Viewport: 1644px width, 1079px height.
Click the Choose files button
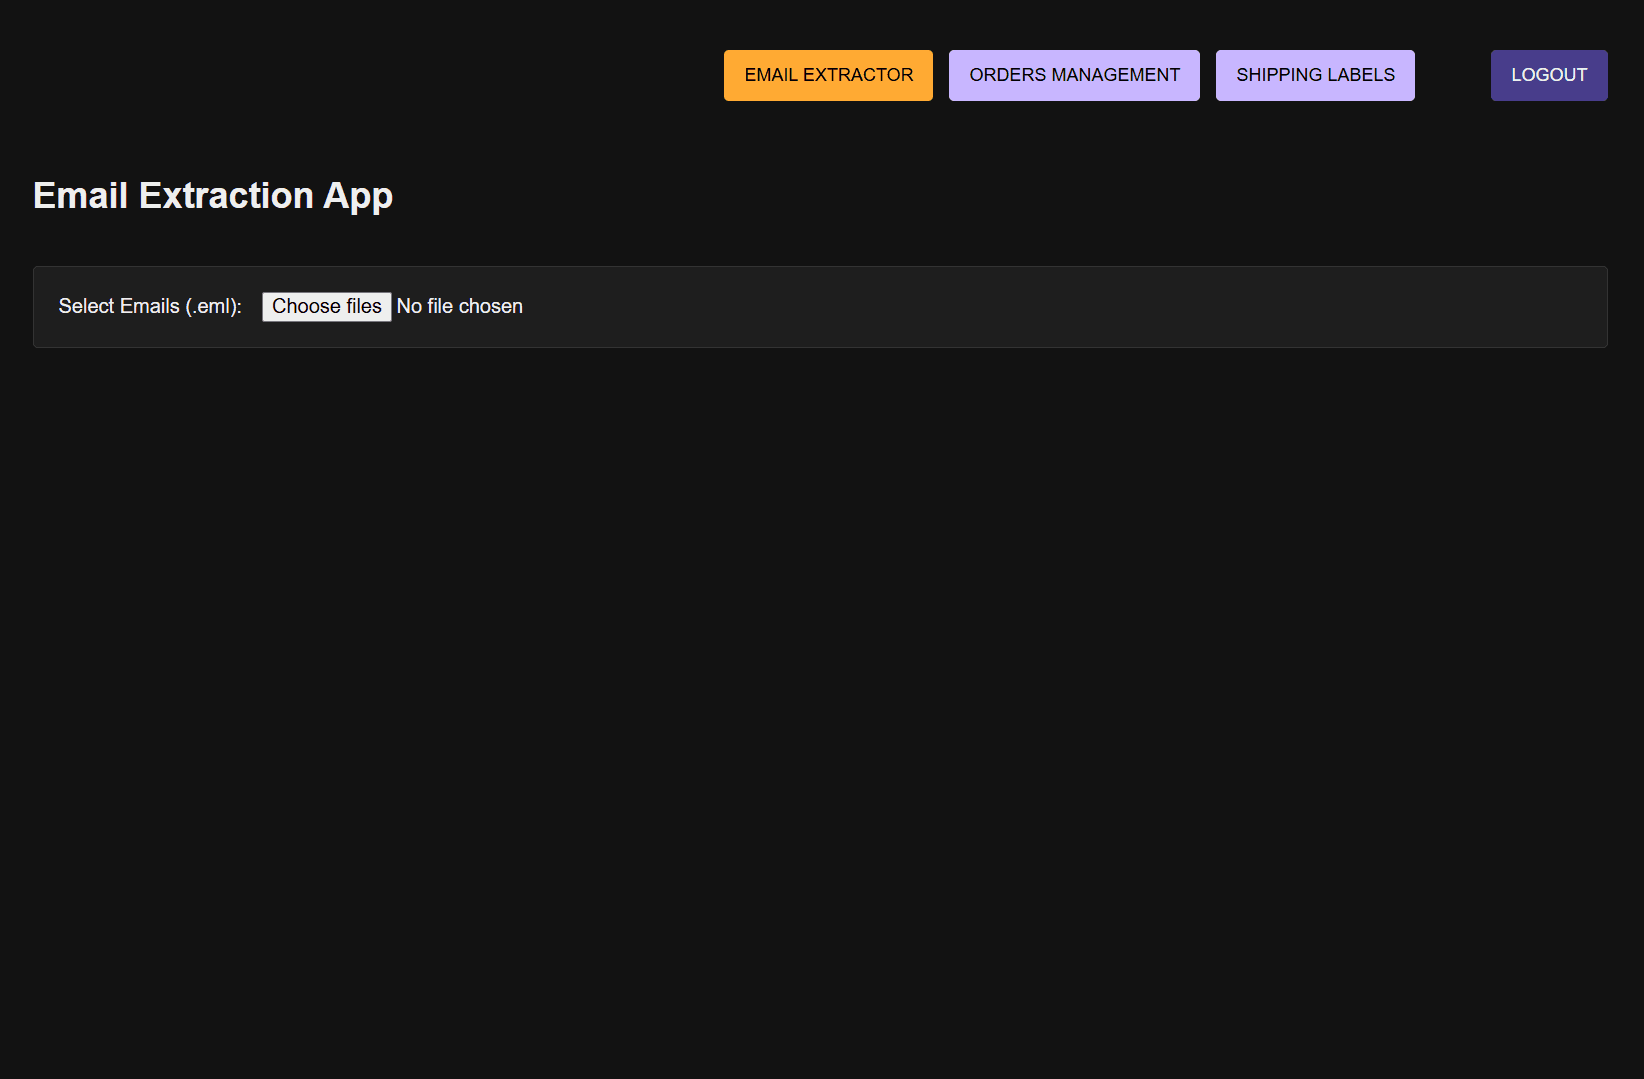(326, 306)
